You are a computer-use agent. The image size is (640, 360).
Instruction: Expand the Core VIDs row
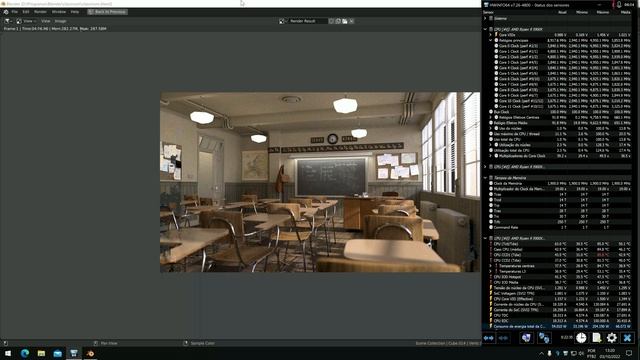click(x=491, y=35)
